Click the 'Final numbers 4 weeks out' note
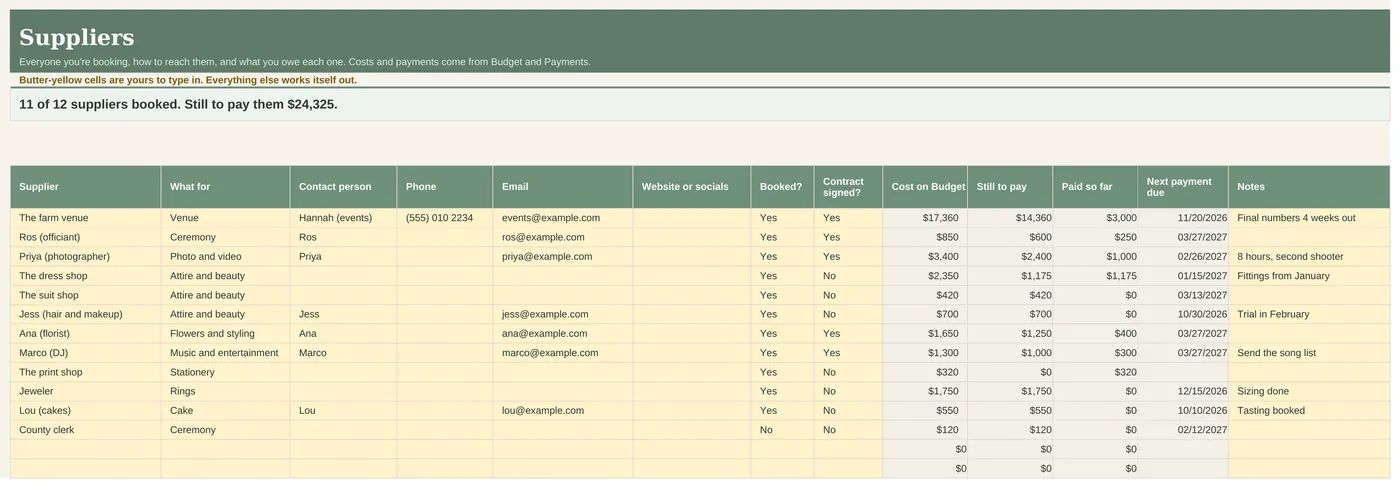The height and width of the screenshot is (488, 1400). coord(1309,218)
